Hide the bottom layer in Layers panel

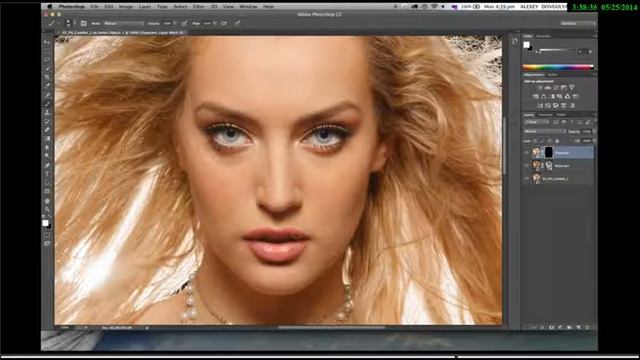click(527, 178)
